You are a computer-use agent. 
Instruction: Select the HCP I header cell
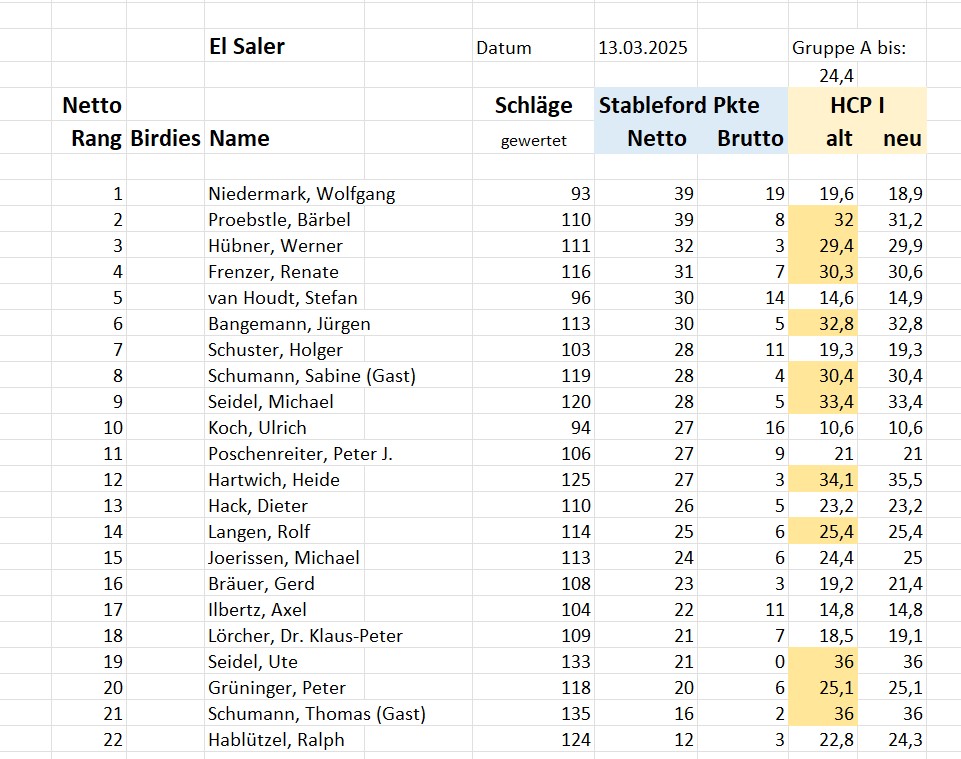coord(857,105)
